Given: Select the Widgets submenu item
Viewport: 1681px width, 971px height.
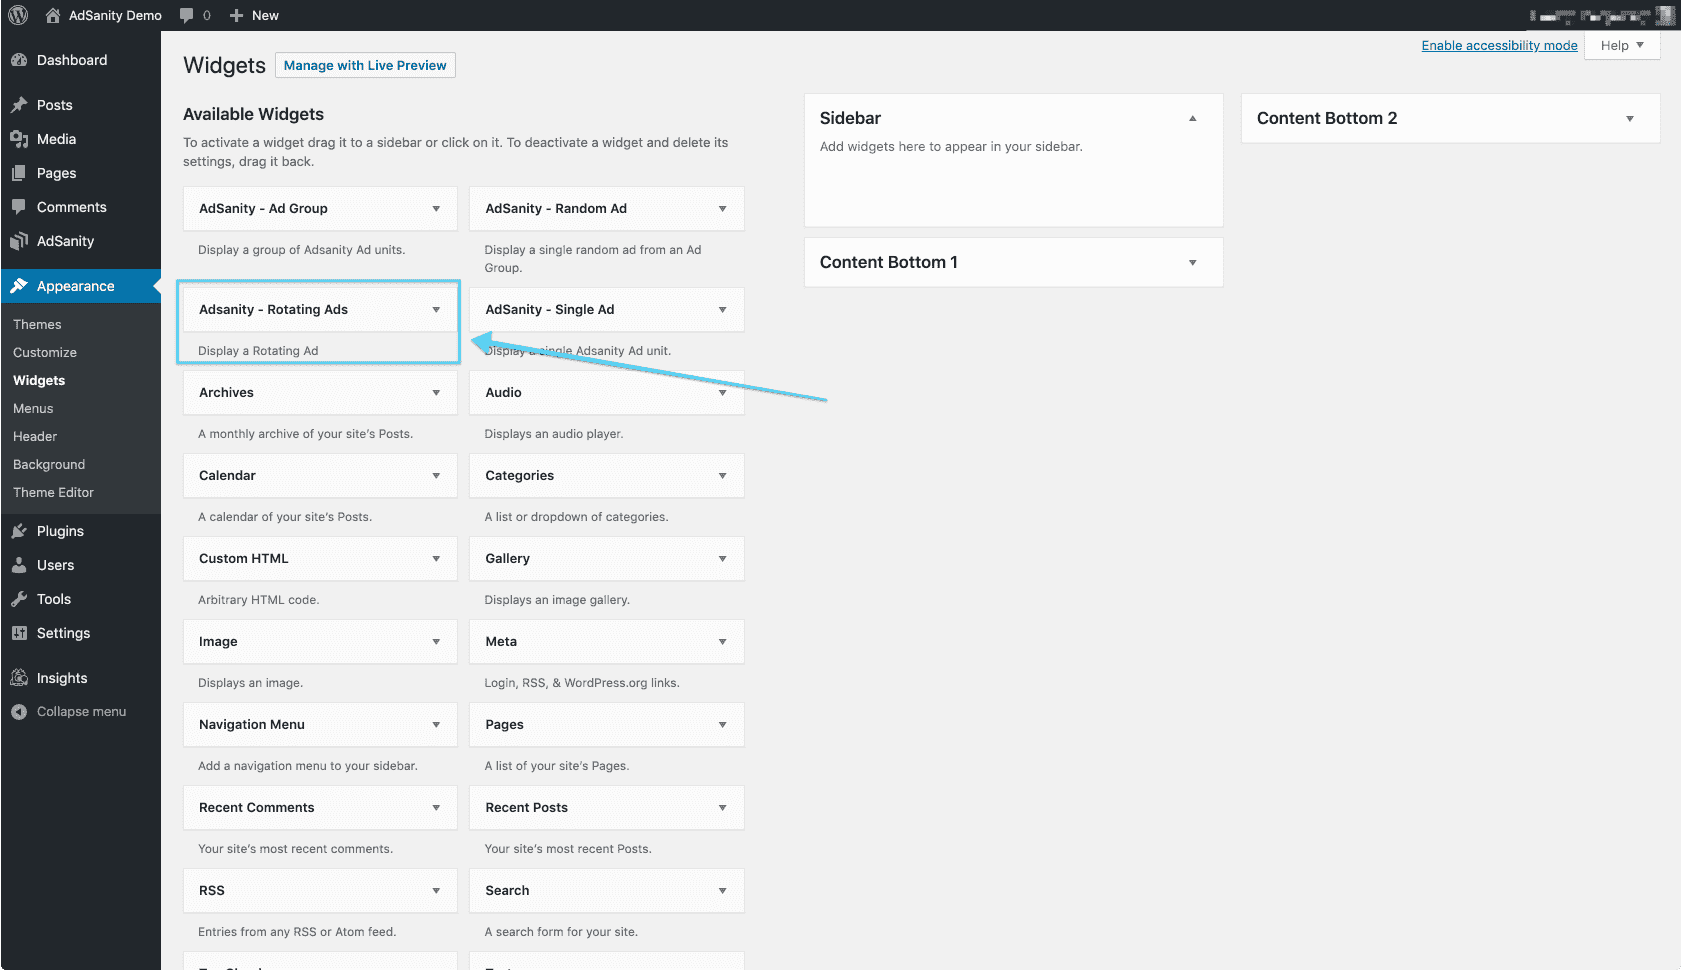Looking at the screenshot, I should 39,381.
